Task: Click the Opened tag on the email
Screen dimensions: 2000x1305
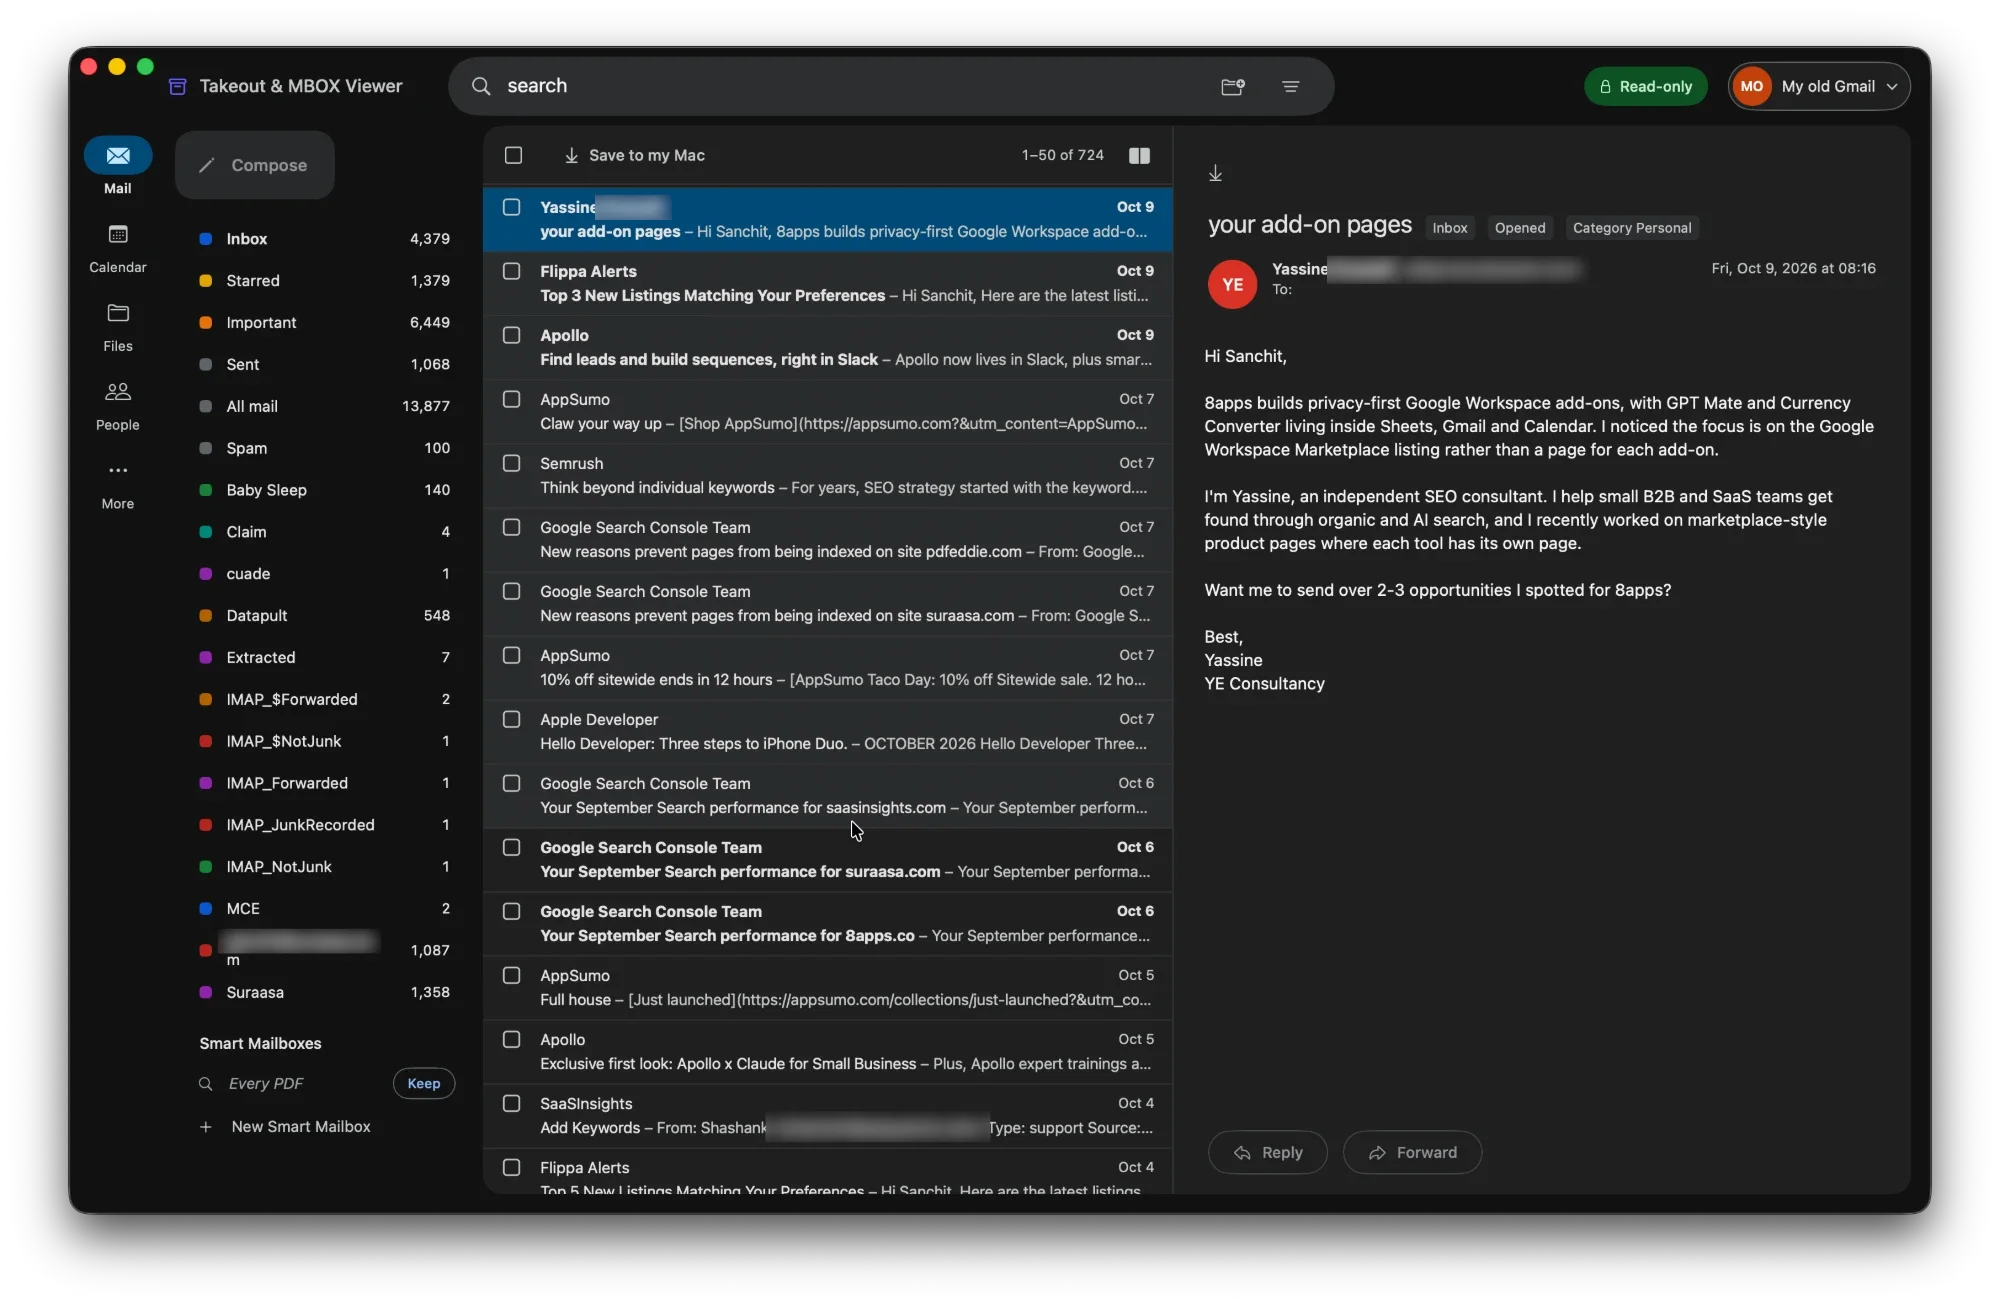Action: click(x=1520, y=228)
